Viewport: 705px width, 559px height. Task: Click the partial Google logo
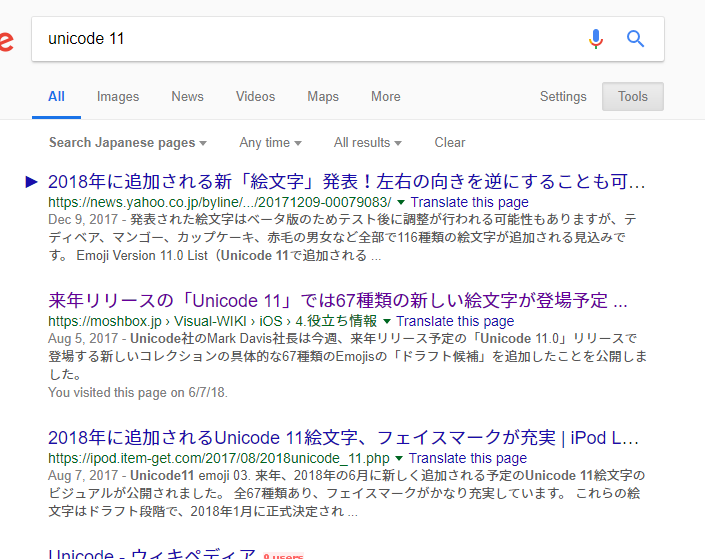point(6,40)
